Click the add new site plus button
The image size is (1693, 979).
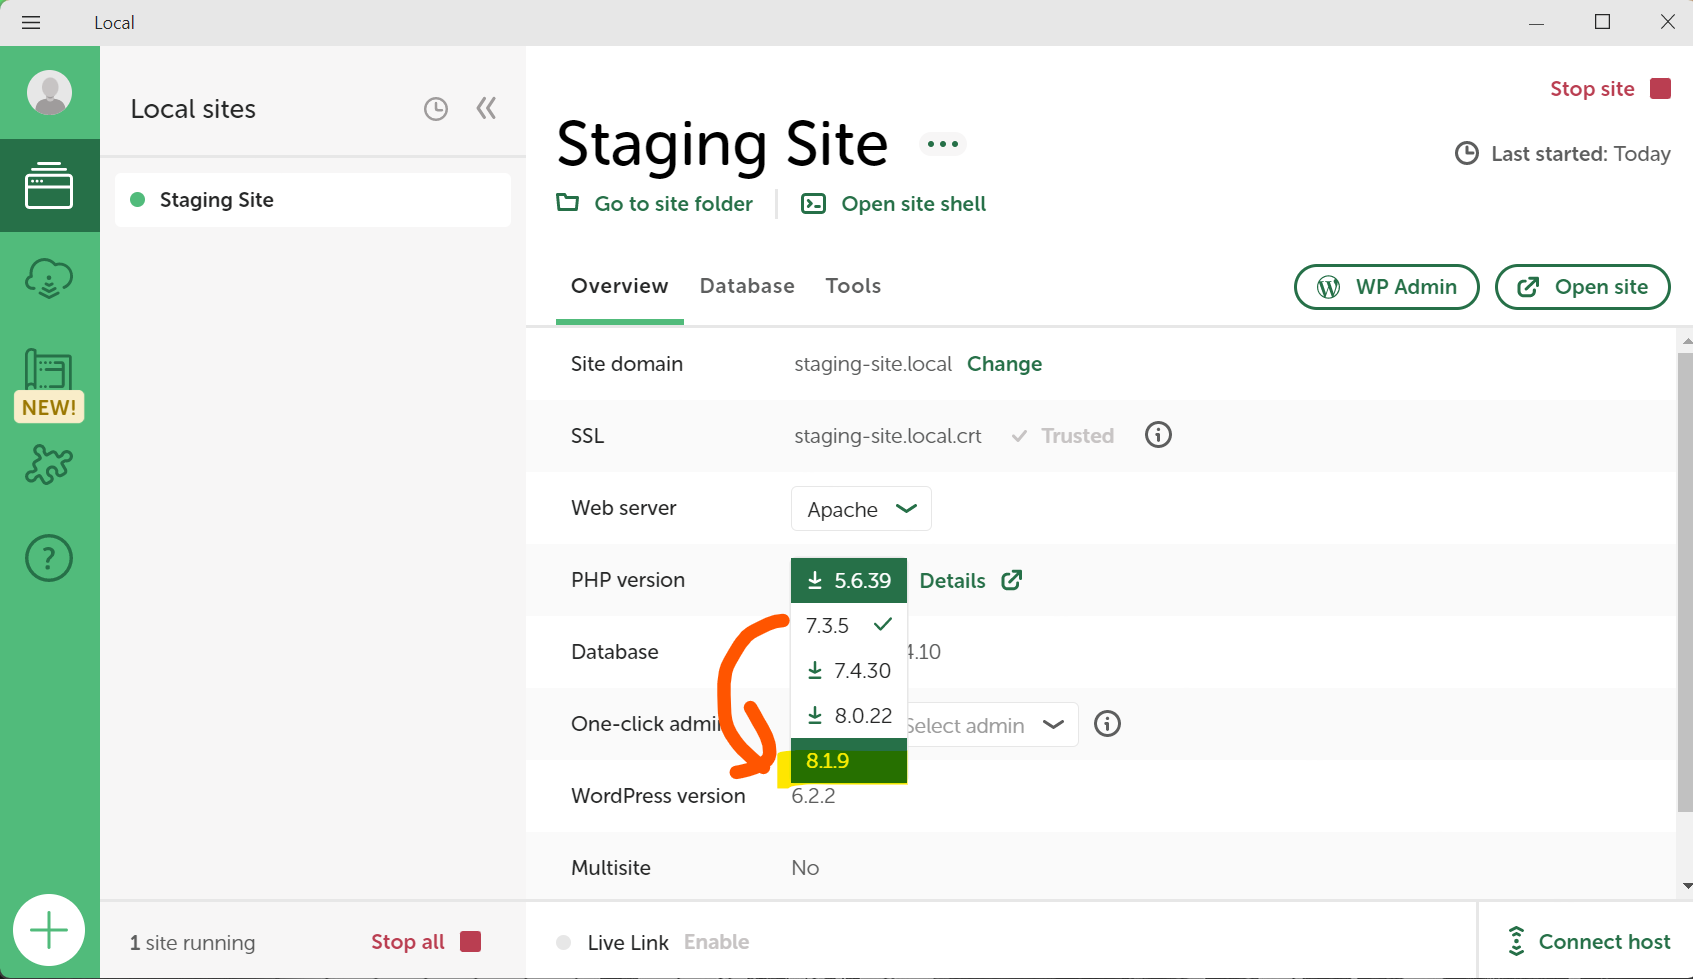pos(49,930)
